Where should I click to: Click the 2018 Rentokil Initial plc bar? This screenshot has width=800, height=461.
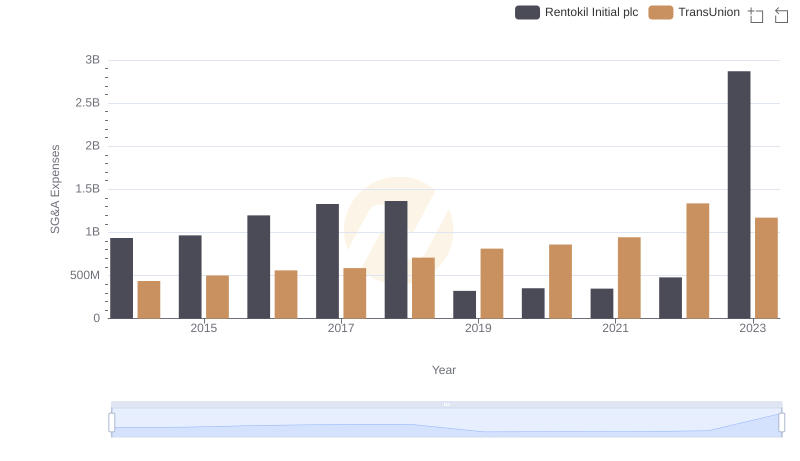[x=396, y=260]
